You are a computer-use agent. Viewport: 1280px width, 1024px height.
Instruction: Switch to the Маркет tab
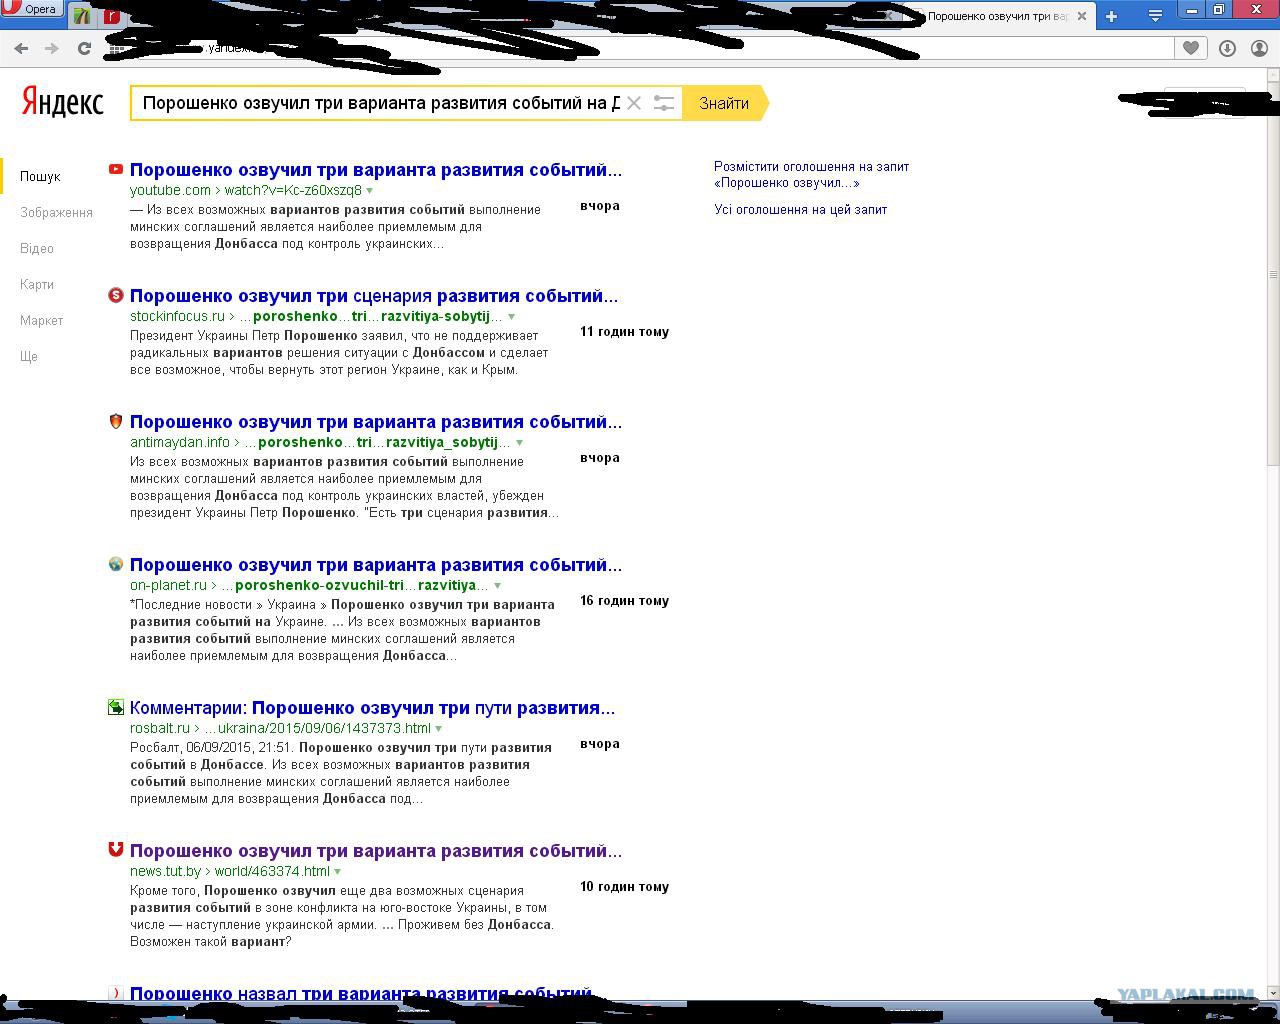coord(41,320)
